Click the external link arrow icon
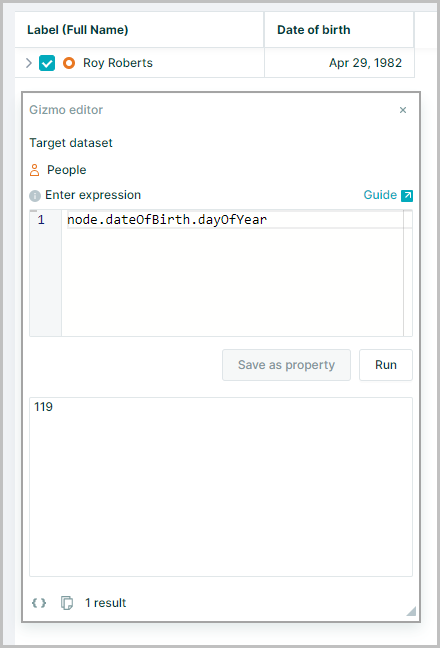The width and height of the screenshot is (440, 648). coord(407,195)
